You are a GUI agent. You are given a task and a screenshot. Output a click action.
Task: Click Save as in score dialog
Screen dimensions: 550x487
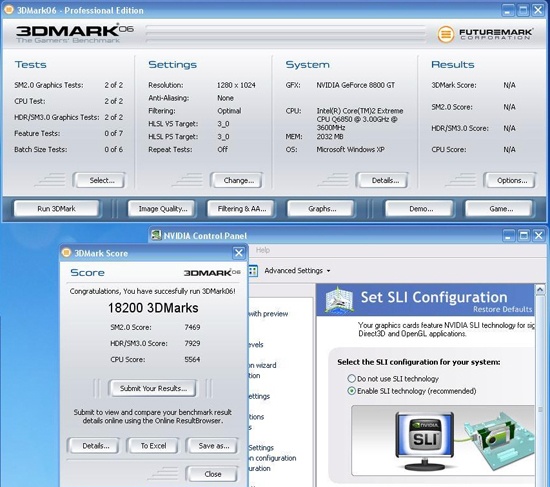214,446
